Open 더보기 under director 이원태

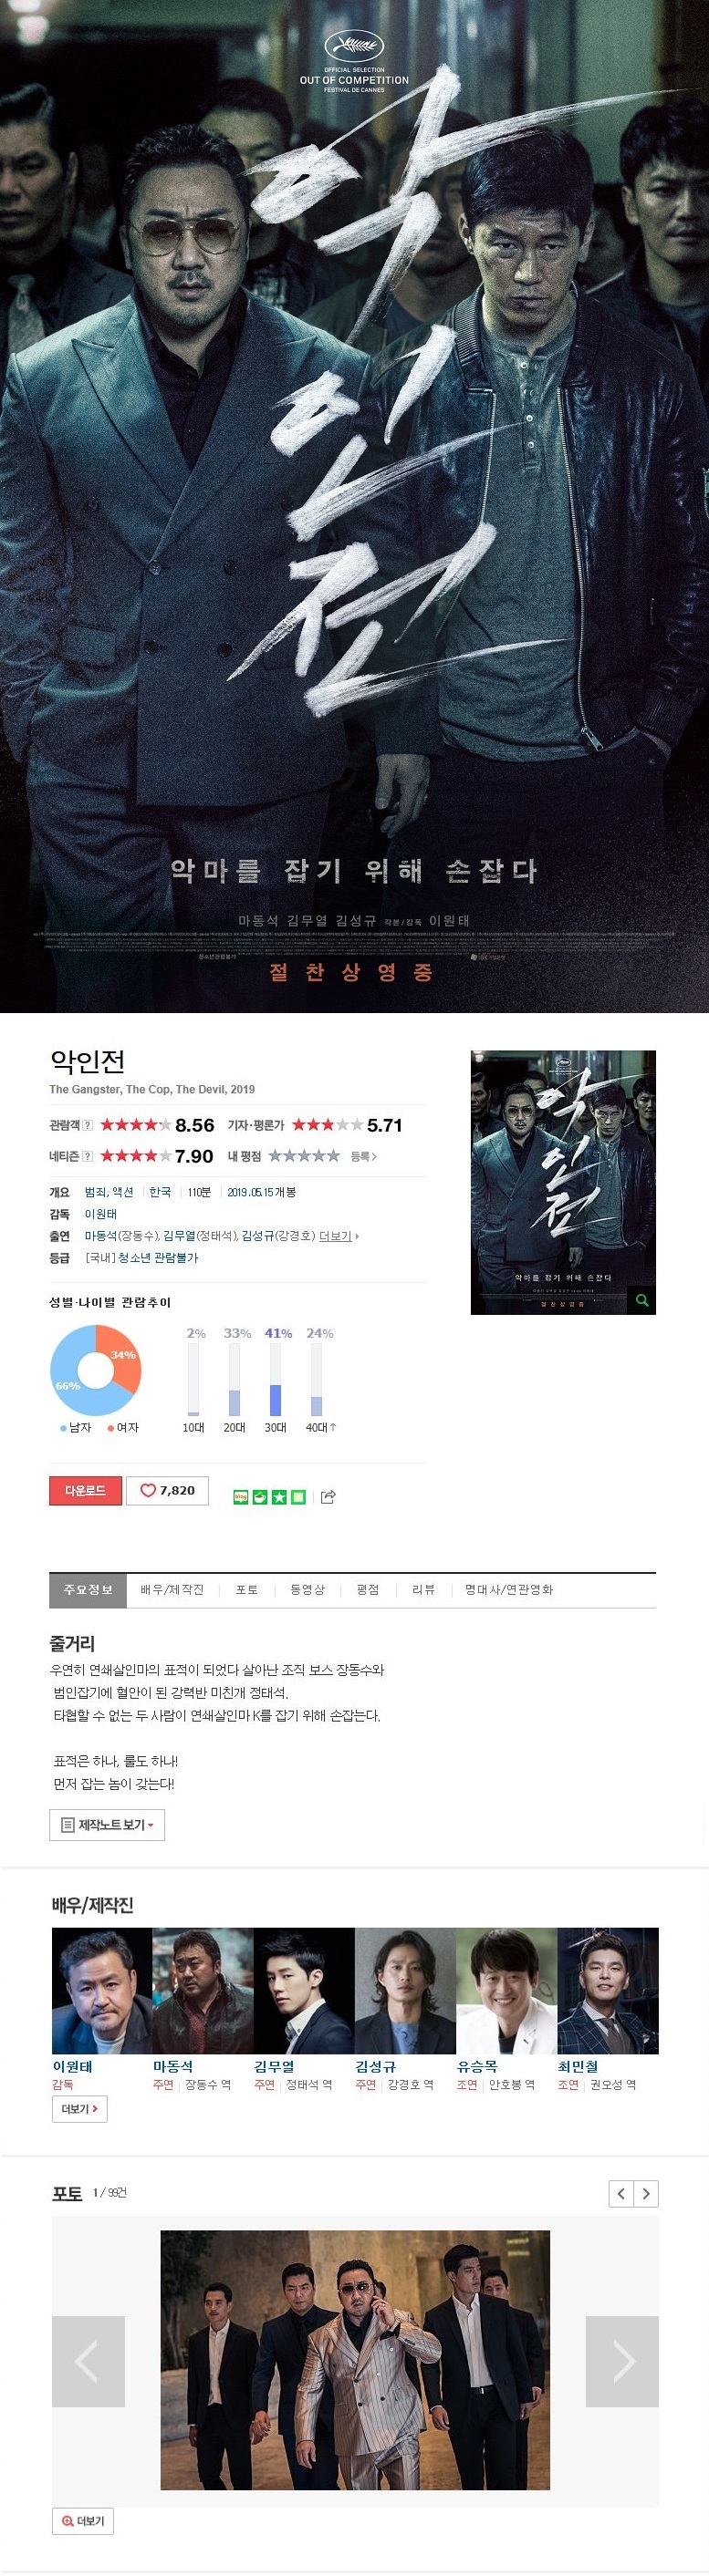(80, 2109)
